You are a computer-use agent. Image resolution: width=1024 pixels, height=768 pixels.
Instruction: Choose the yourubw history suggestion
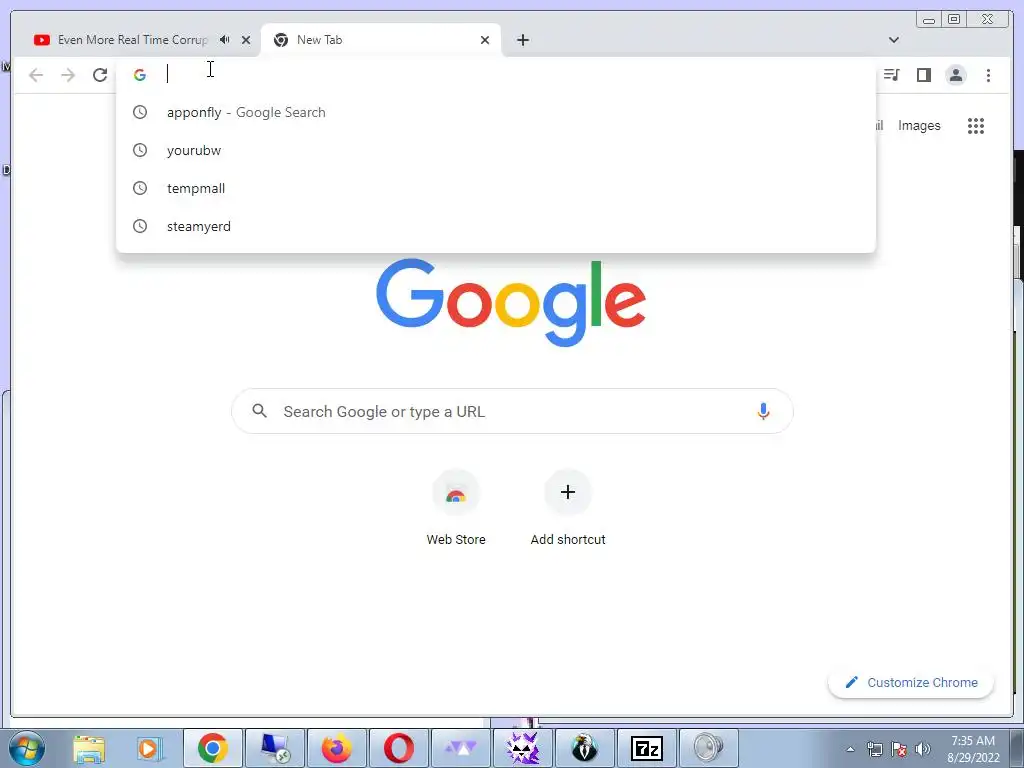(x=496, y=150)
